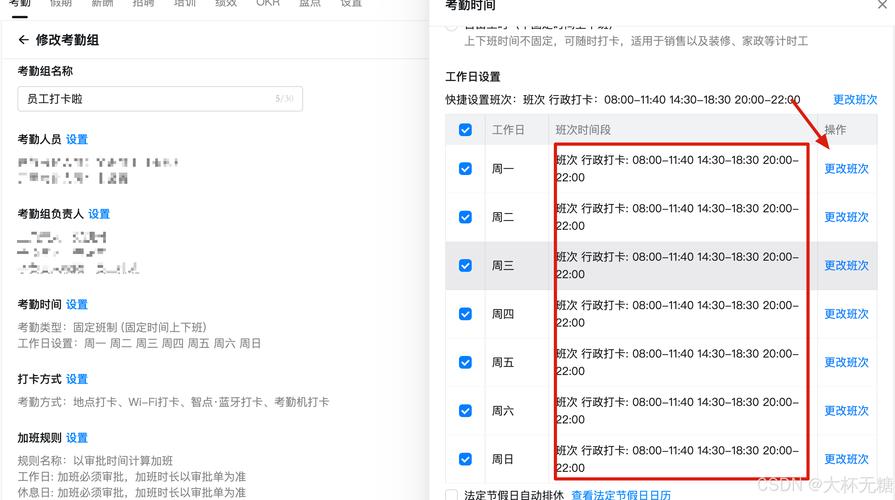Click the 快捷设置班次 summary text
This screenshot has width=895, height=500.
click(x=623, y=100)
